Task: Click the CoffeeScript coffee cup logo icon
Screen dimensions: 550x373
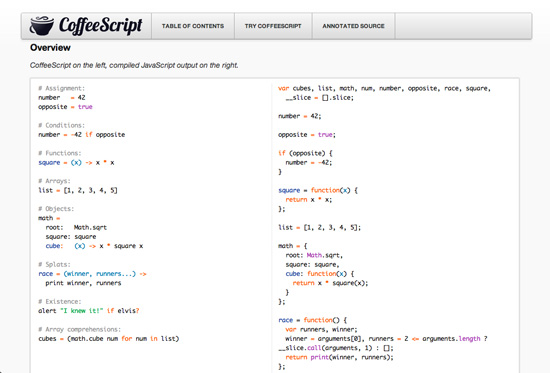Action: point(42,26)
